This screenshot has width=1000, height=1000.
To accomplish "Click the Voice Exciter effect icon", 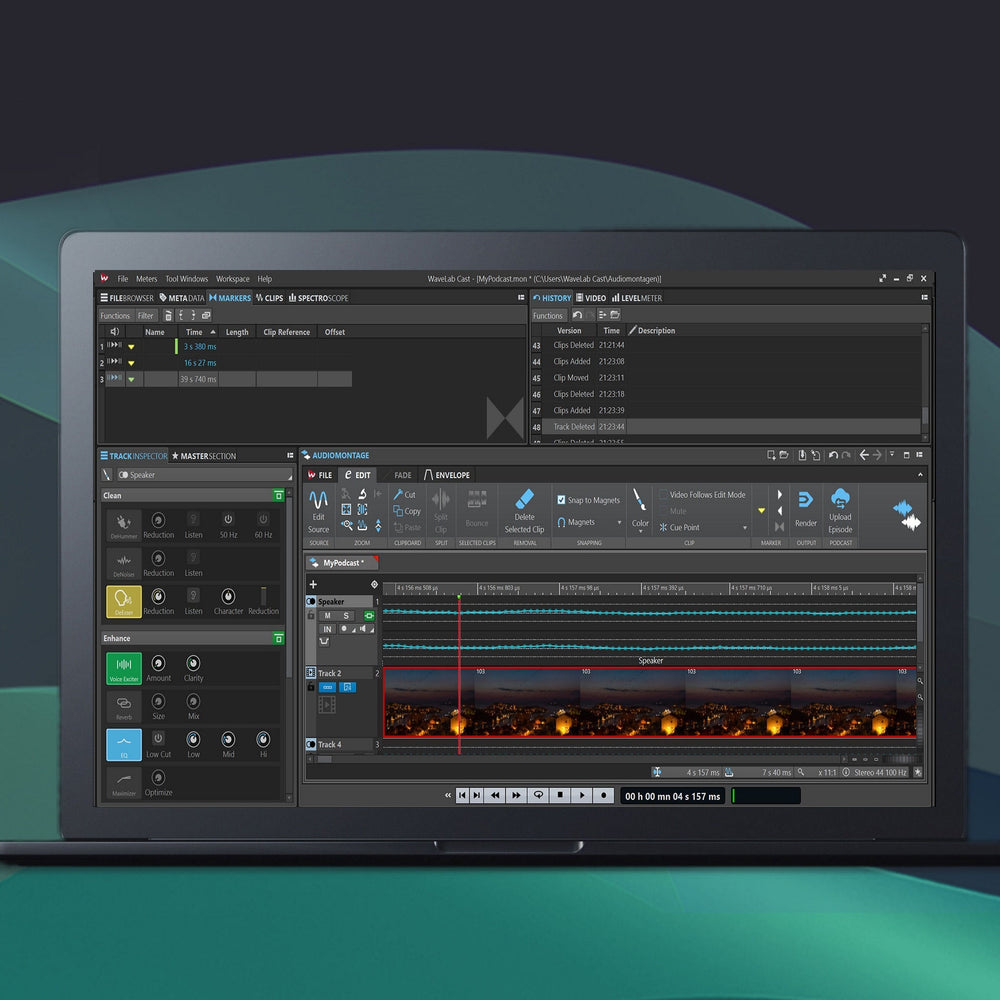I will pos(124,665).
